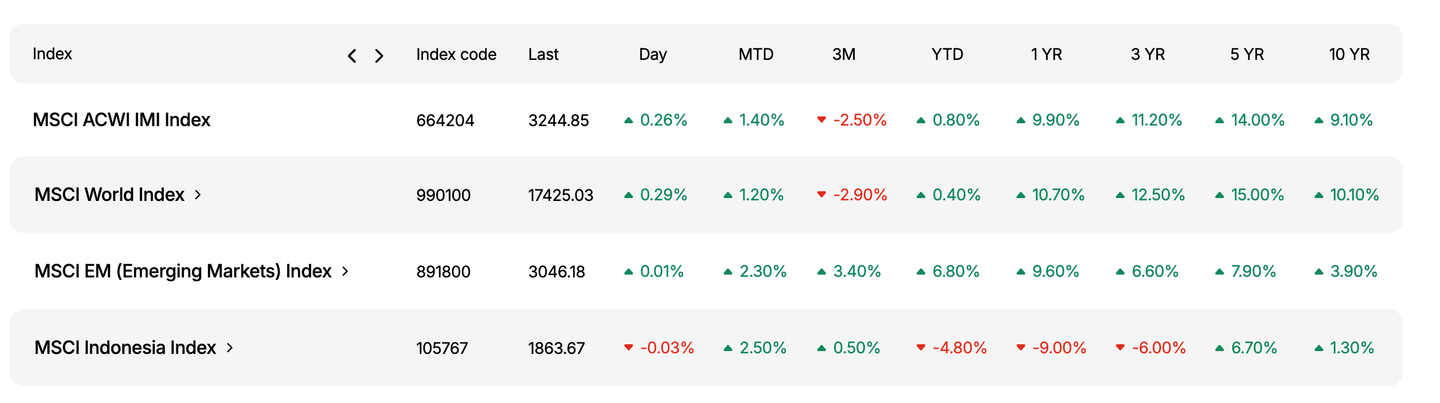Expand the MSCI EM Index chevron

(345, 271)
